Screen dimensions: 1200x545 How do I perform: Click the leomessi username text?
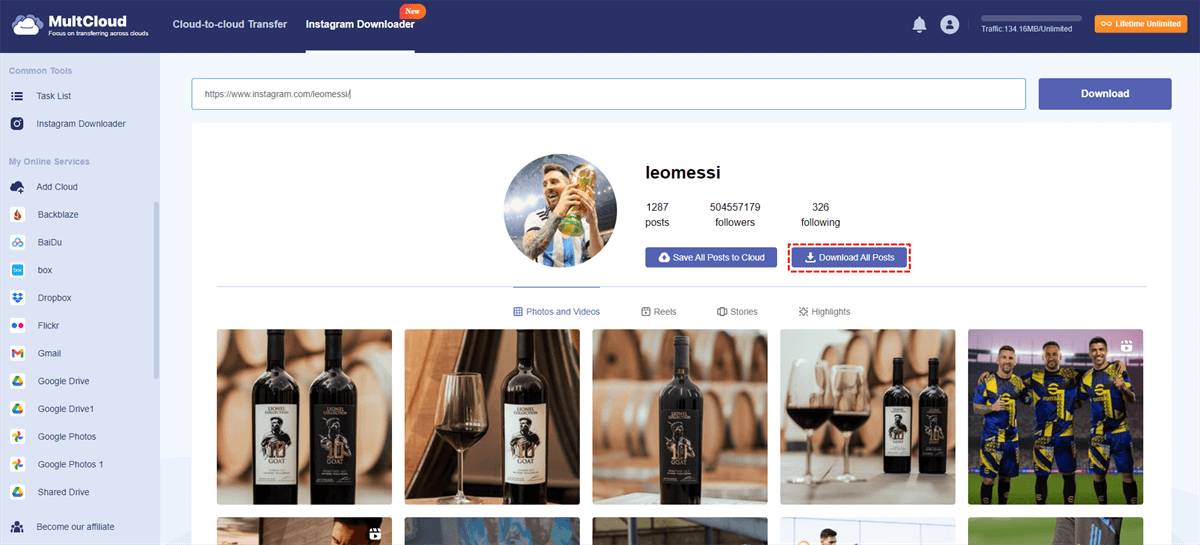[683, 173]
